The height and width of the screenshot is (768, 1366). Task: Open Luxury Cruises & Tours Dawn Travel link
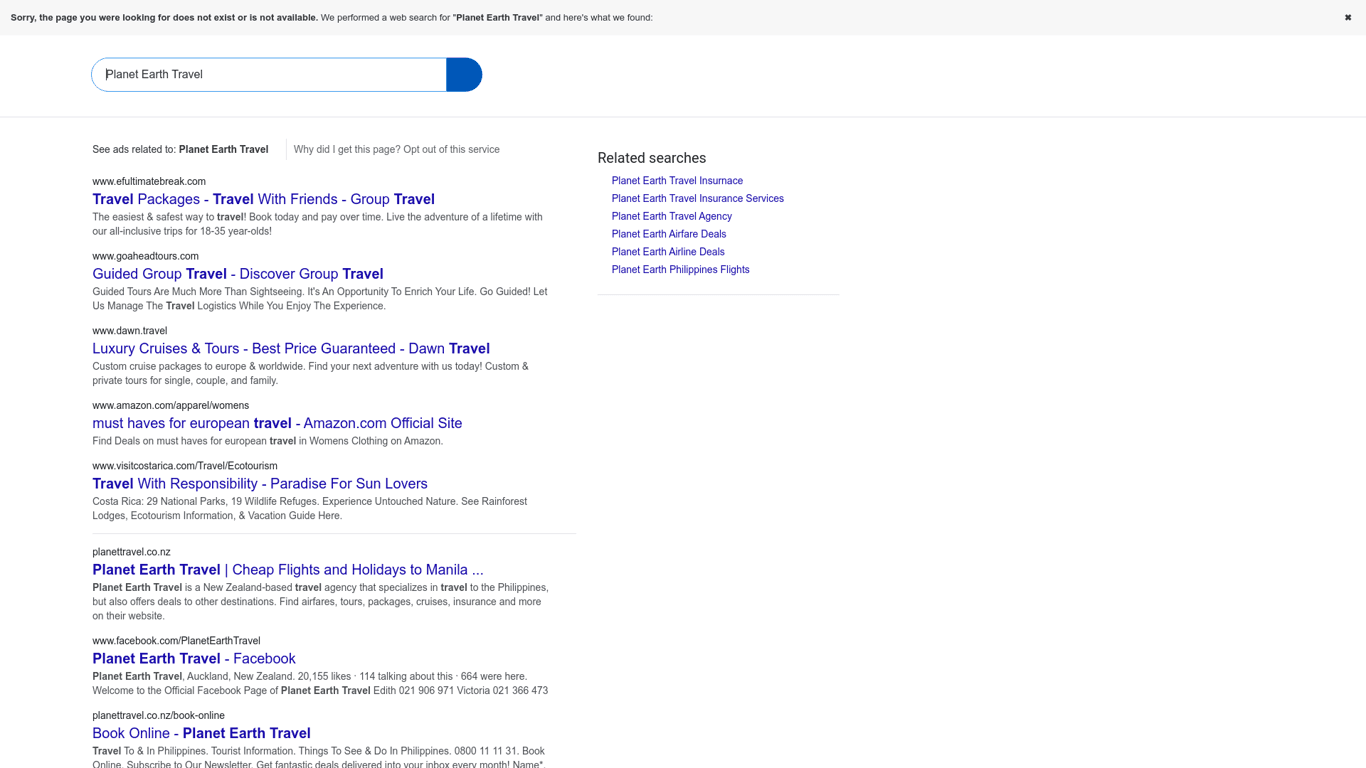(290, 349)
